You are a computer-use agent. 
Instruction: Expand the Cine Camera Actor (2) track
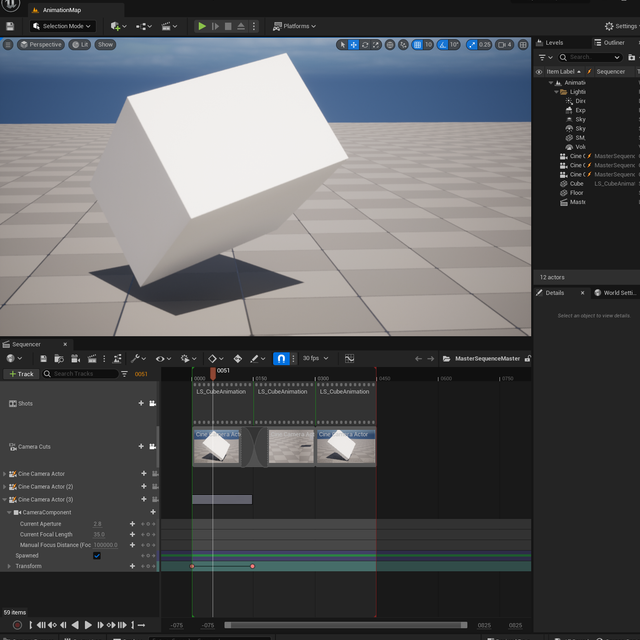point(4,486)
